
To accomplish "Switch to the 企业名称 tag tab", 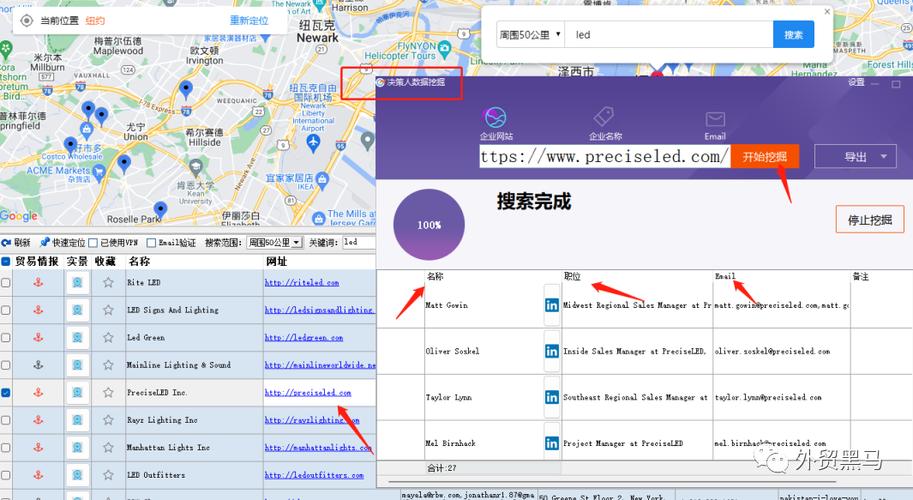I will coord(605,124).
